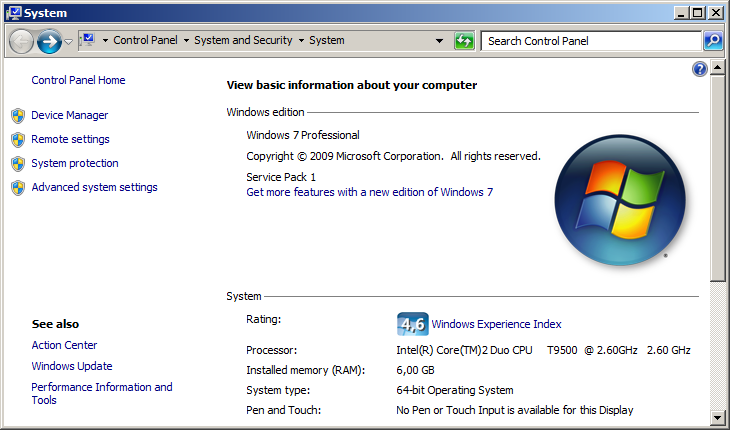This screenshot has height=430, width=730.
Task: Click the Windows 7 logo image
Action: pyautogui.click(x=620, y=200)
